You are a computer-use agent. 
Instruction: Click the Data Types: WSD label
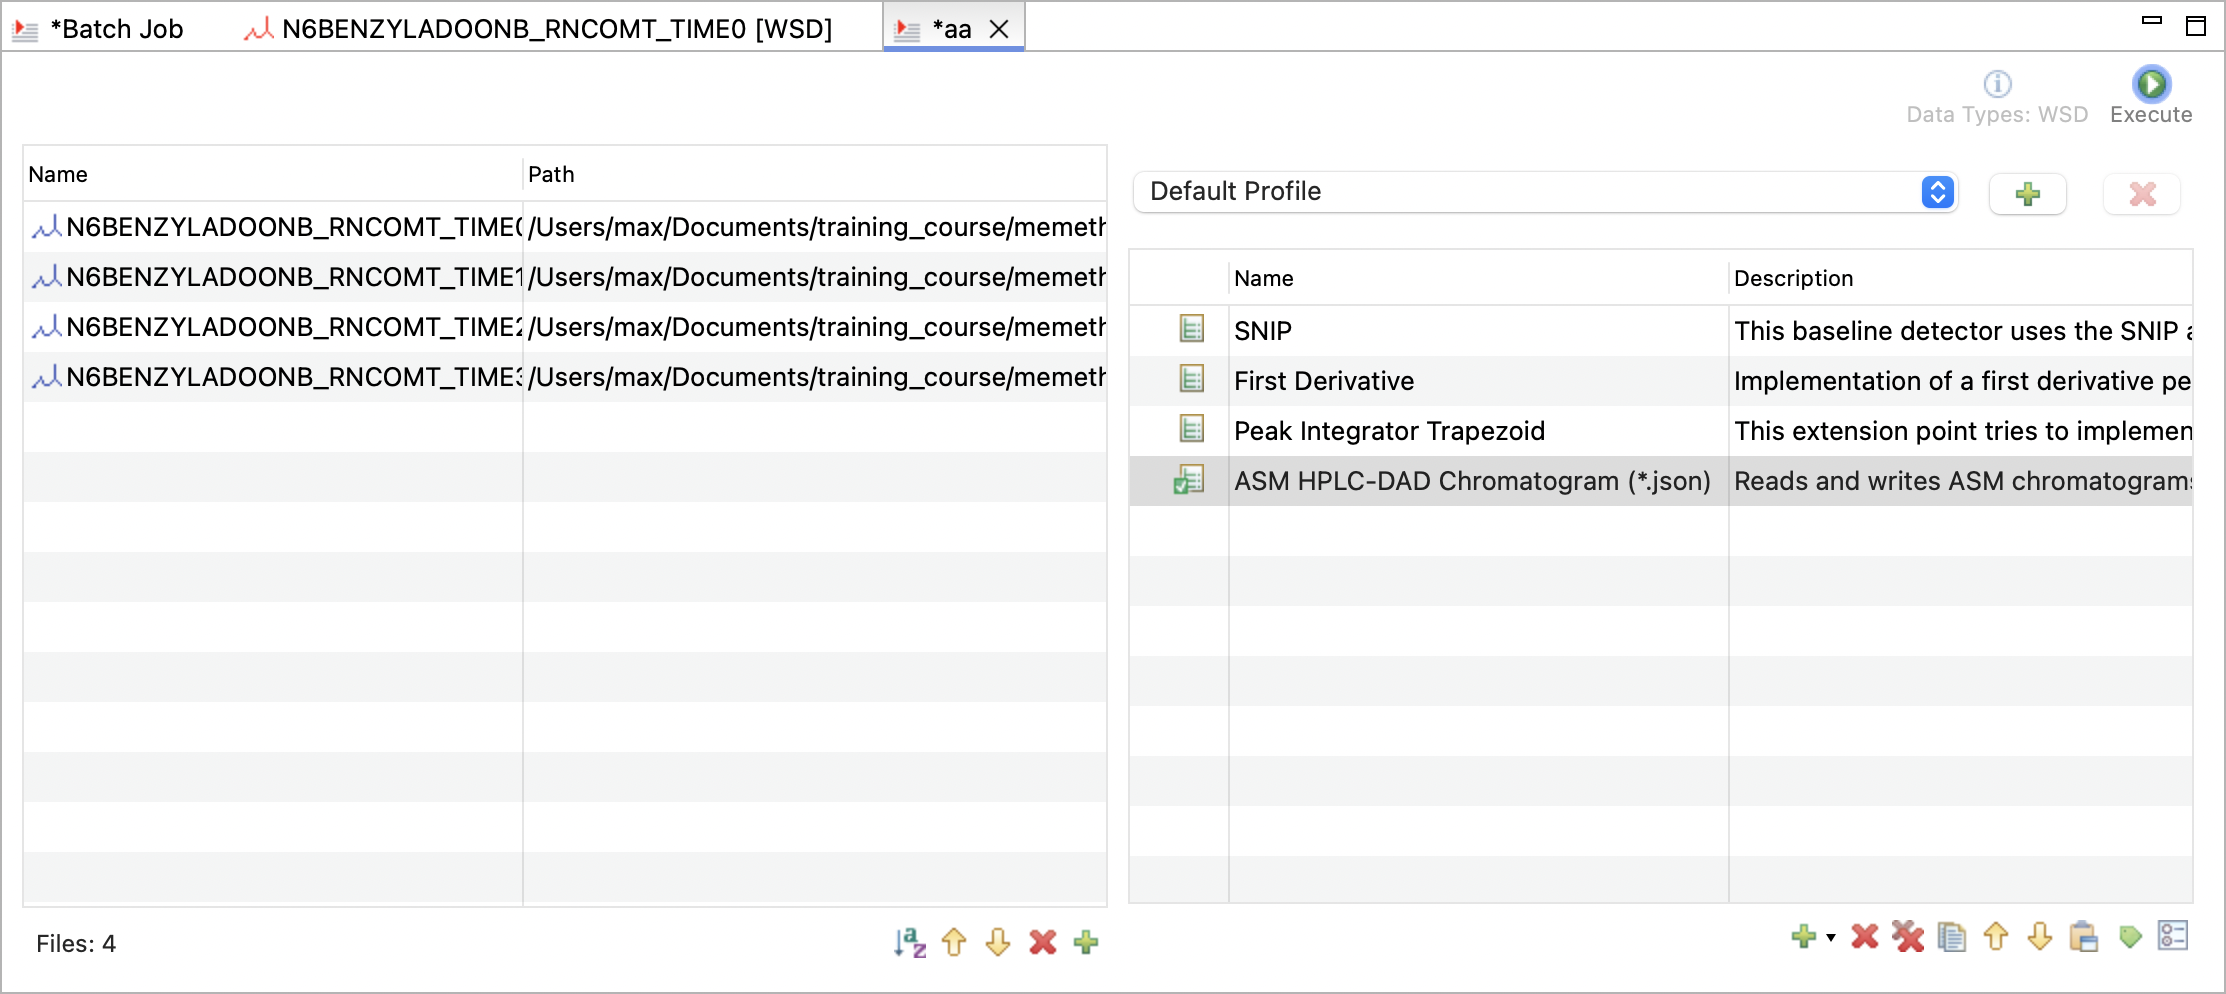(x=1997, y=115)
